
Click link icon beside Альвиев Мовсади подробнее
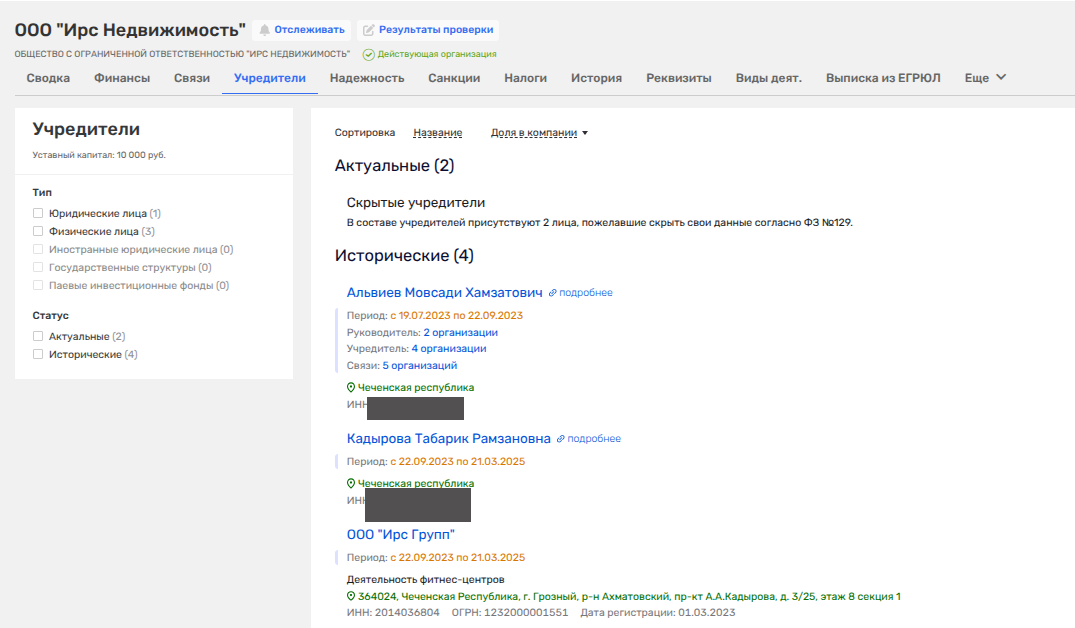[553, 293]
